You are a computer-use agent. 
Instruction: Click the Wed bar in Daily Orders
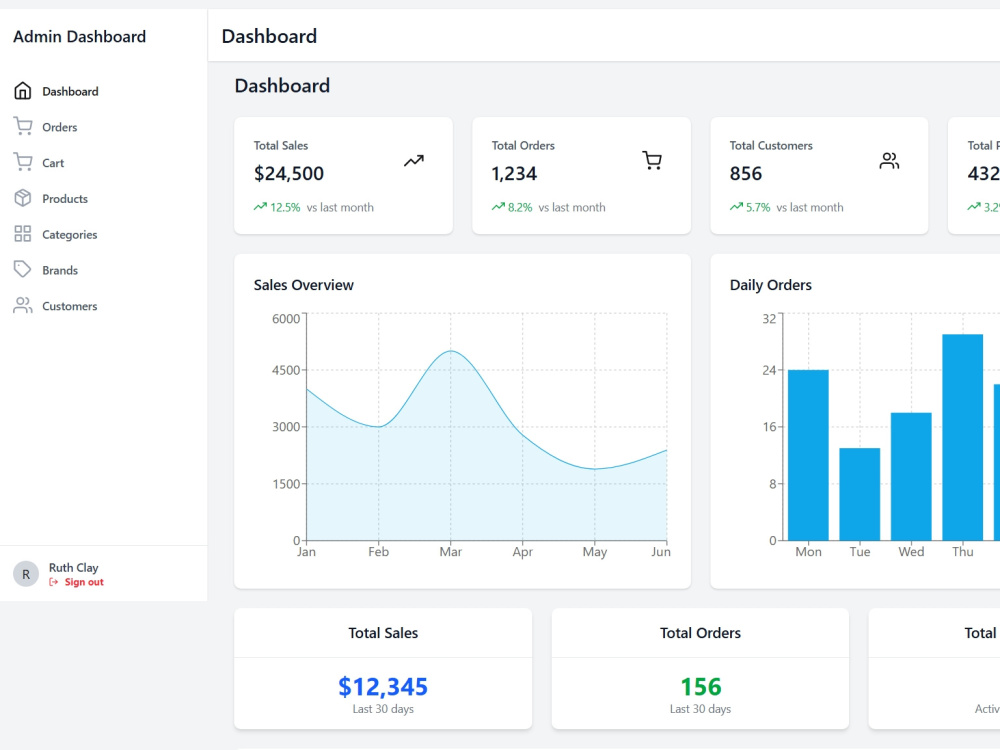click(911, 476)
